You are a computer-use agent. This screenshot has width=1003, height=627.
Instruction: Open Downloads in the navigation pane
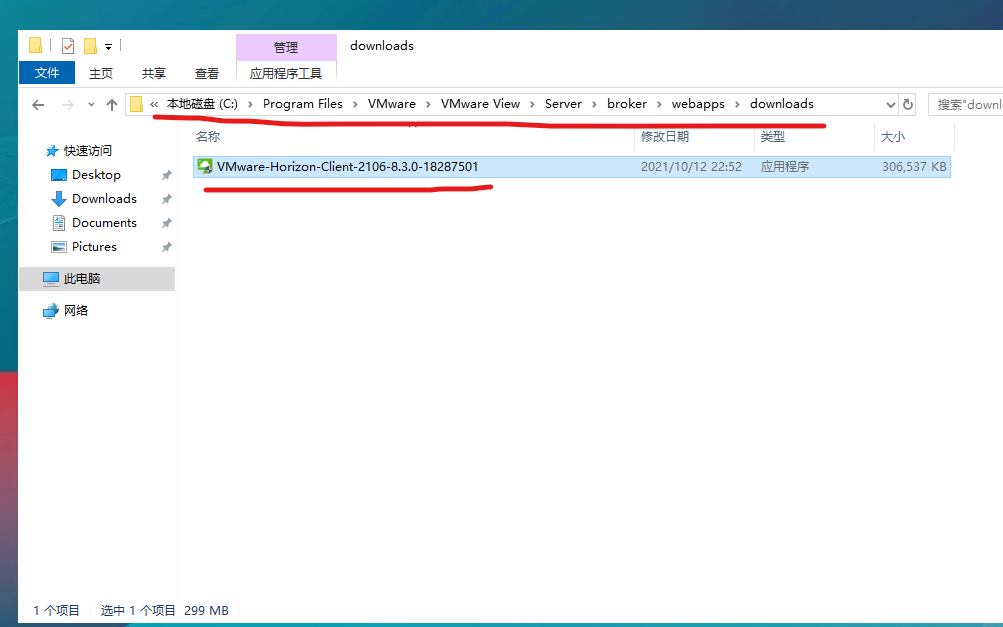104,199
